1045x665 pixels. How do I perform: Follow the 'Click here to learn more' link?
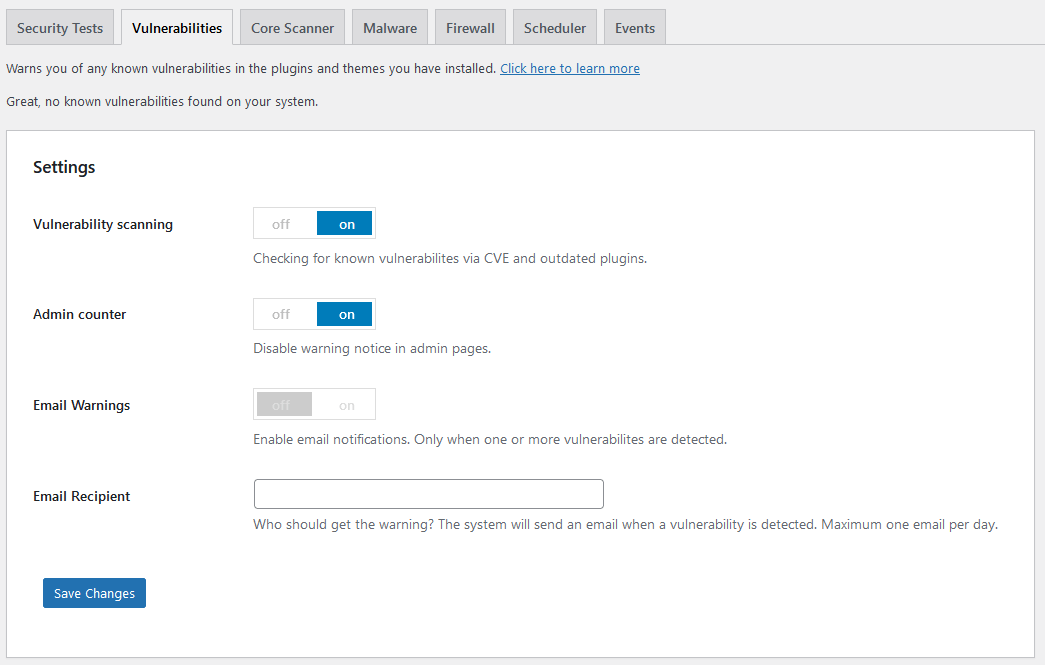click(570, 69)
